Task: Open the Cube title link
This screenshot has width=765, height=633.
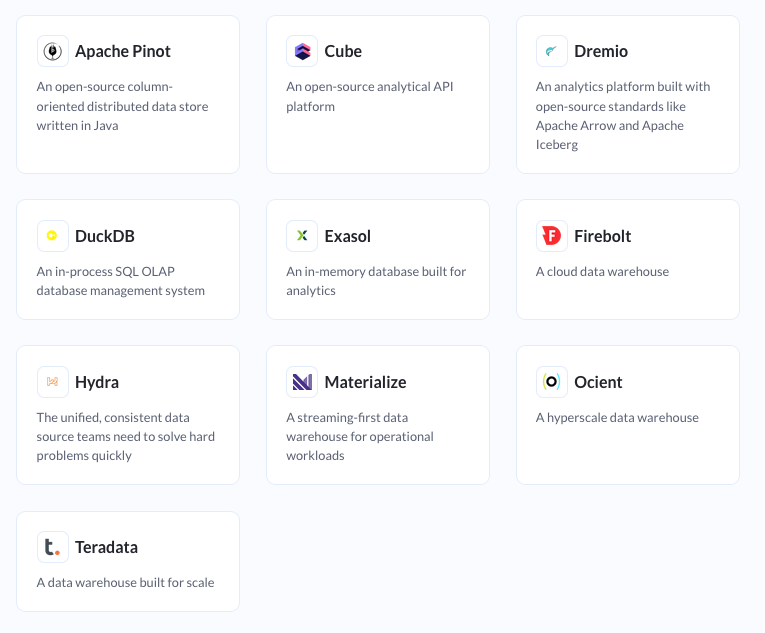Action: [x=343, y=51]
